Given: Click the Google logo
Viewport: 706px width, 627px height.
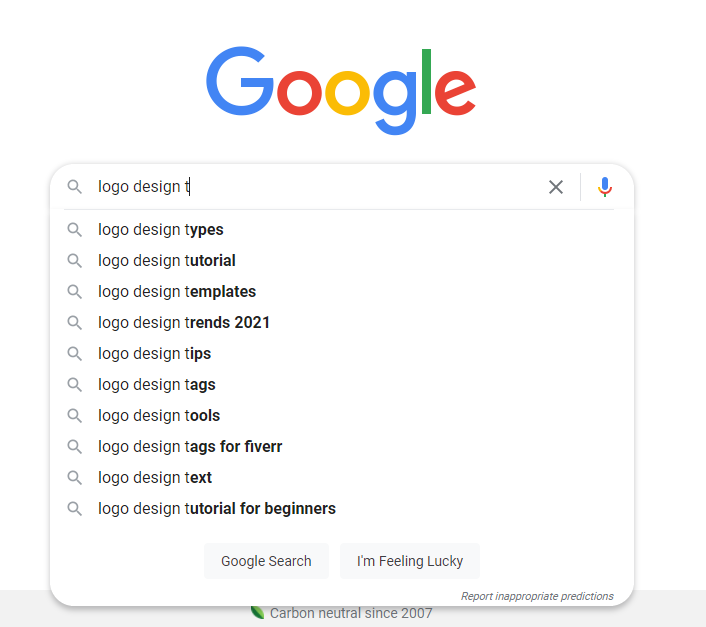Looking at the screenshot, I should [x=341, y=89].
